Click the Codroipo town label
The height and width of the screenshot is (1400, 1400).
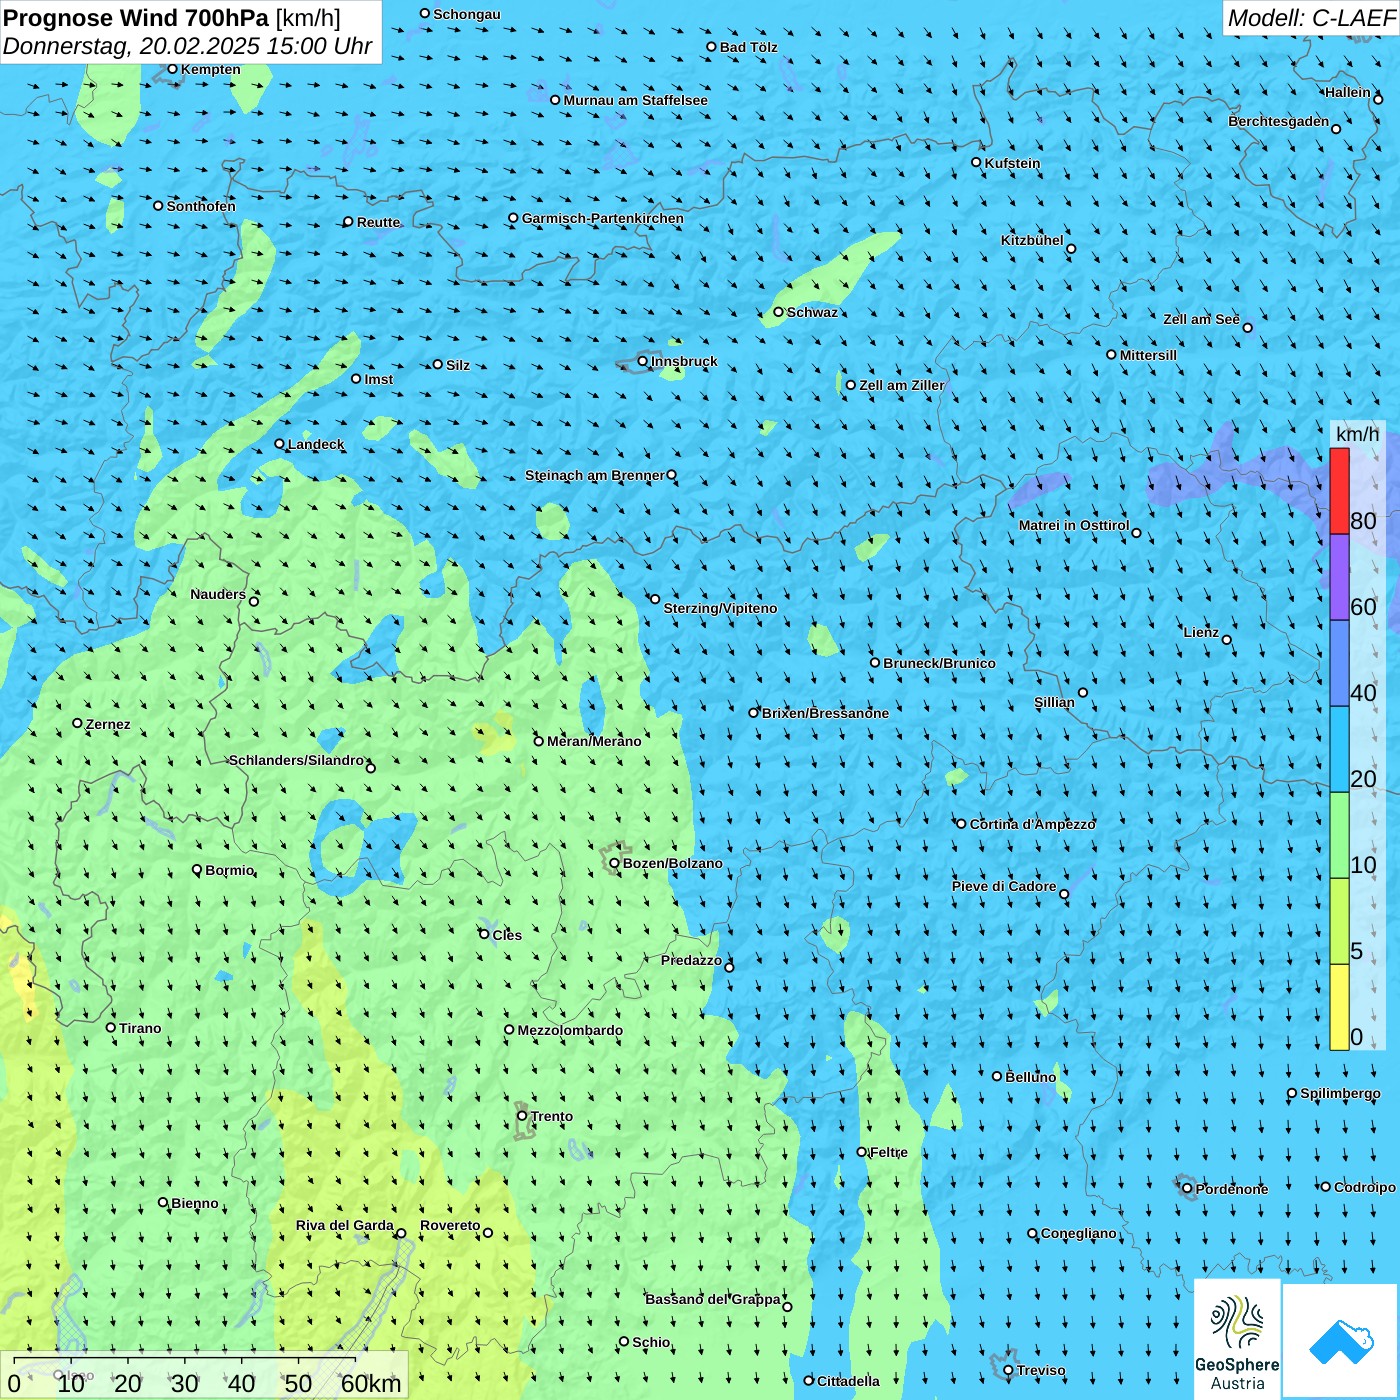coord(1365,1187)
